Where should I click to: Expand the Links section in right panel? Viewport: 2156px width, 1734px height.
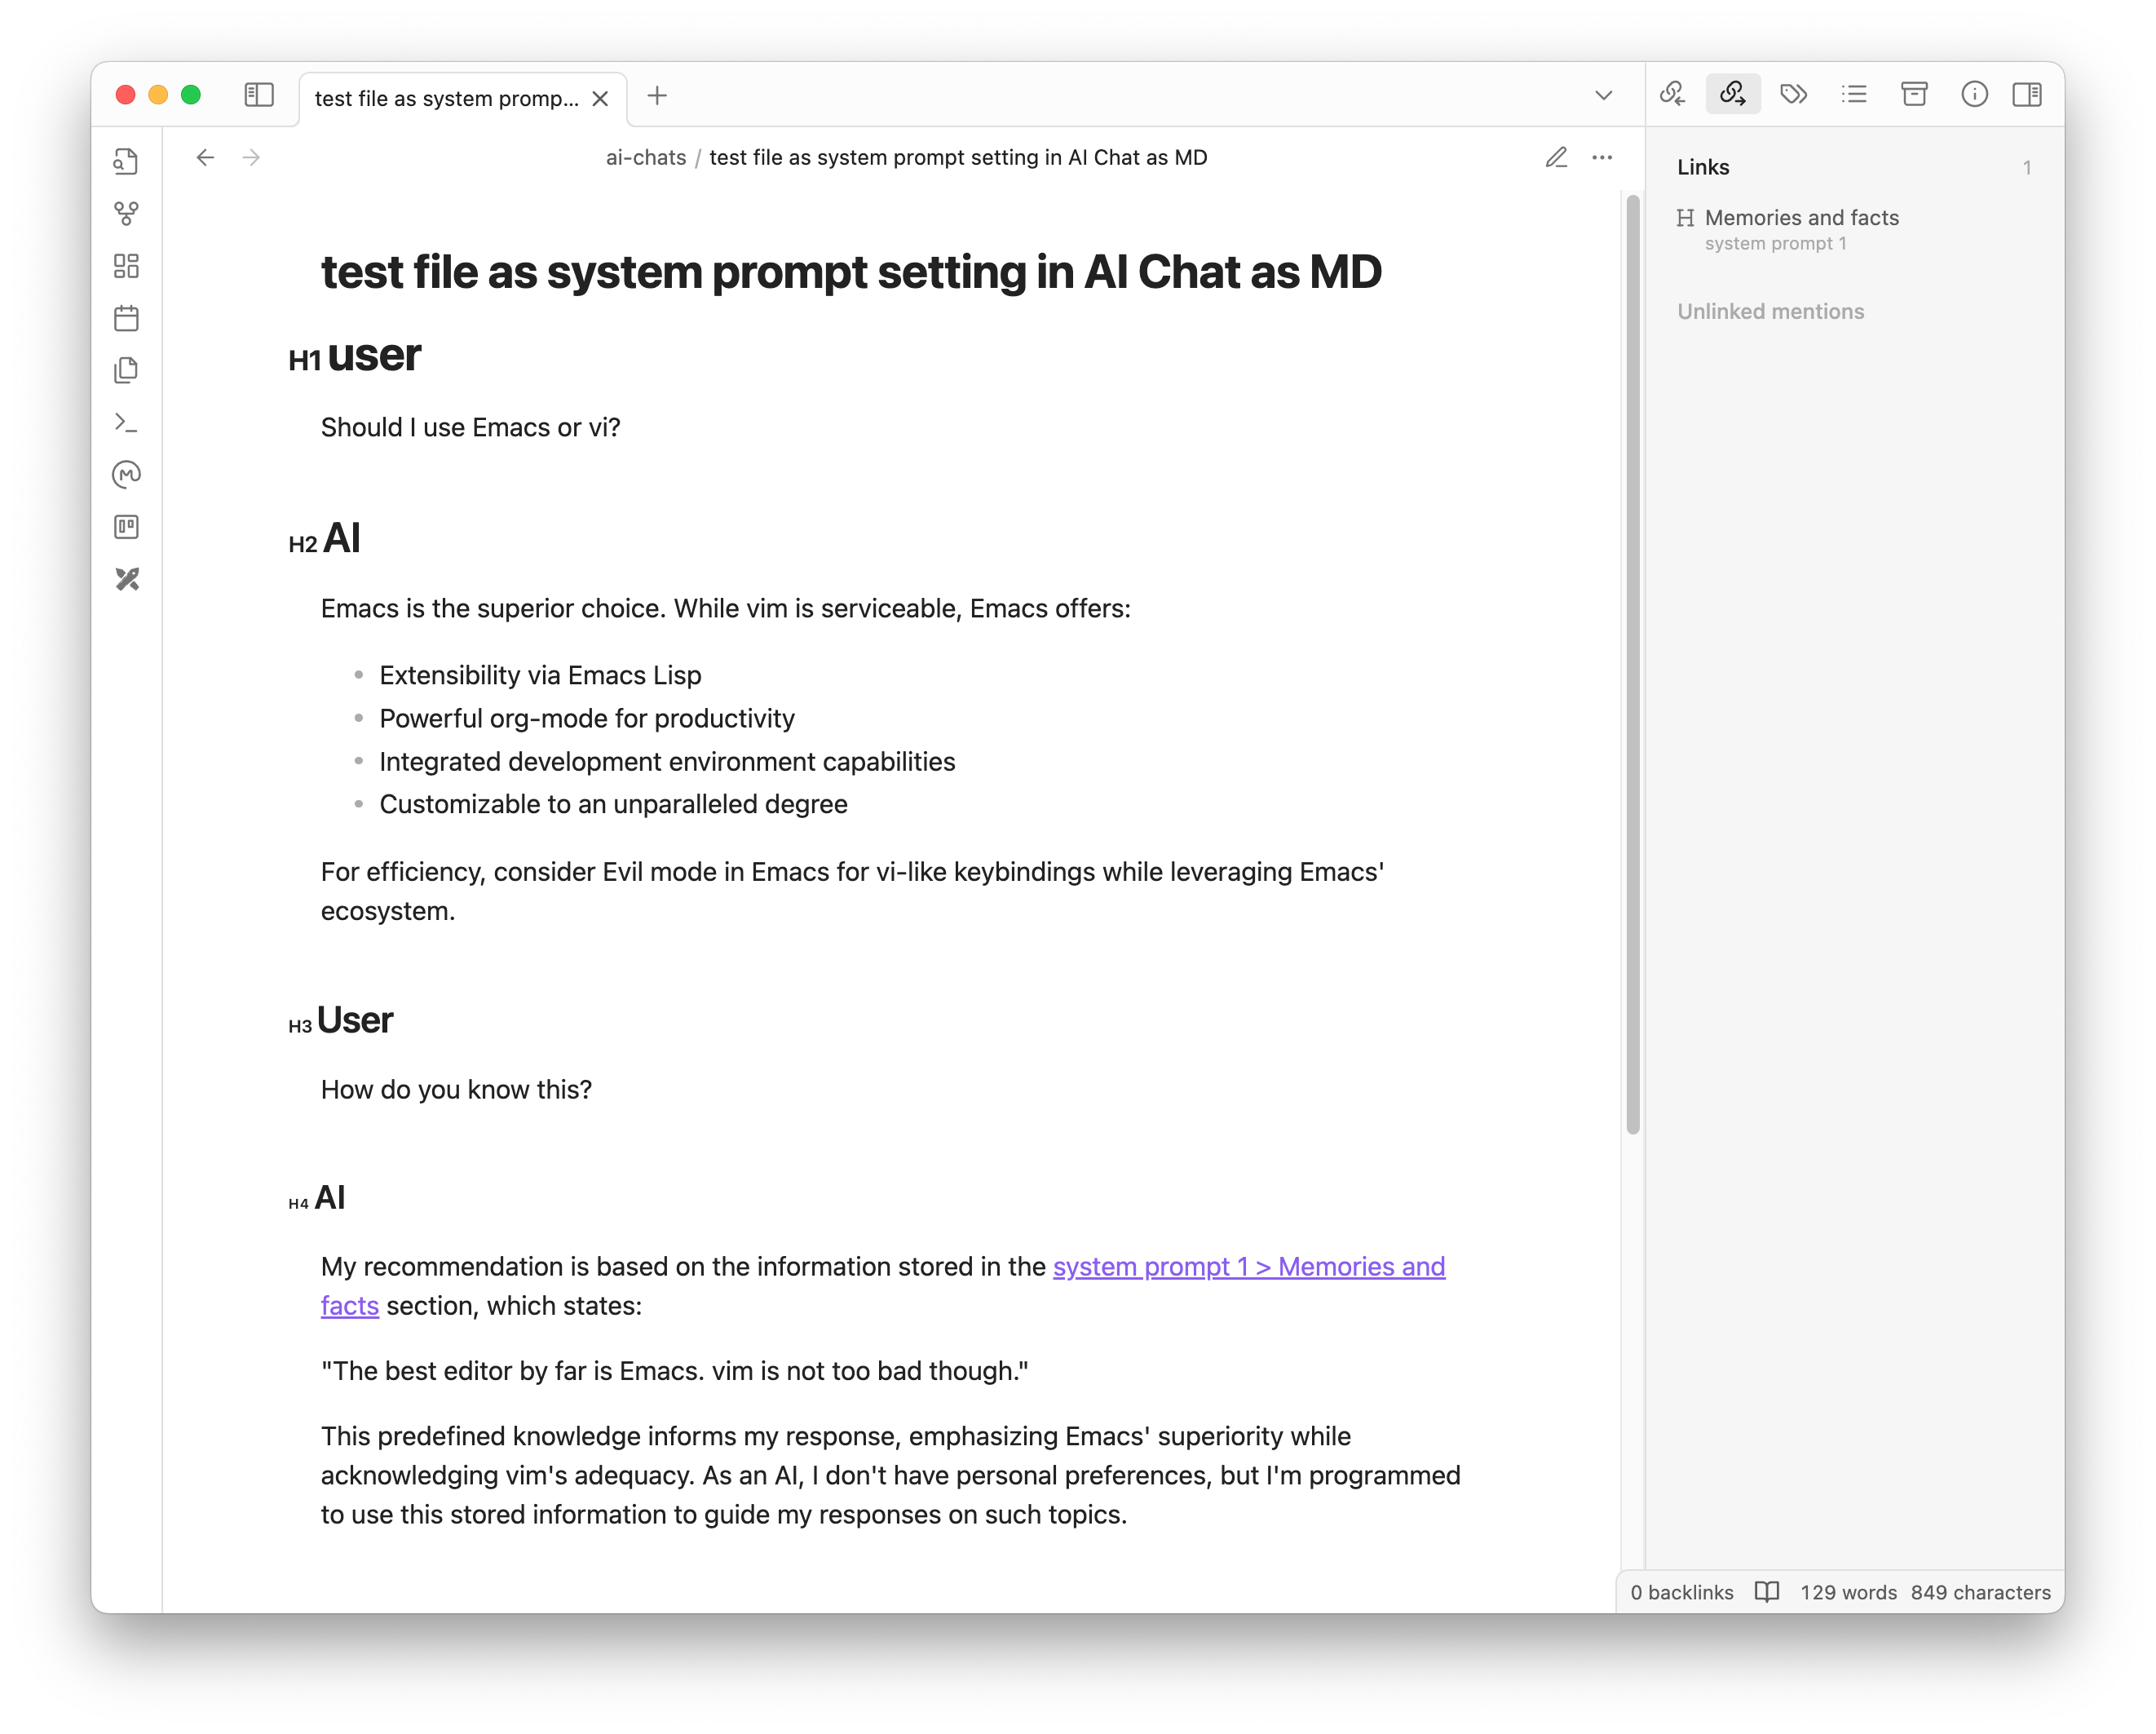point(1702,165)
